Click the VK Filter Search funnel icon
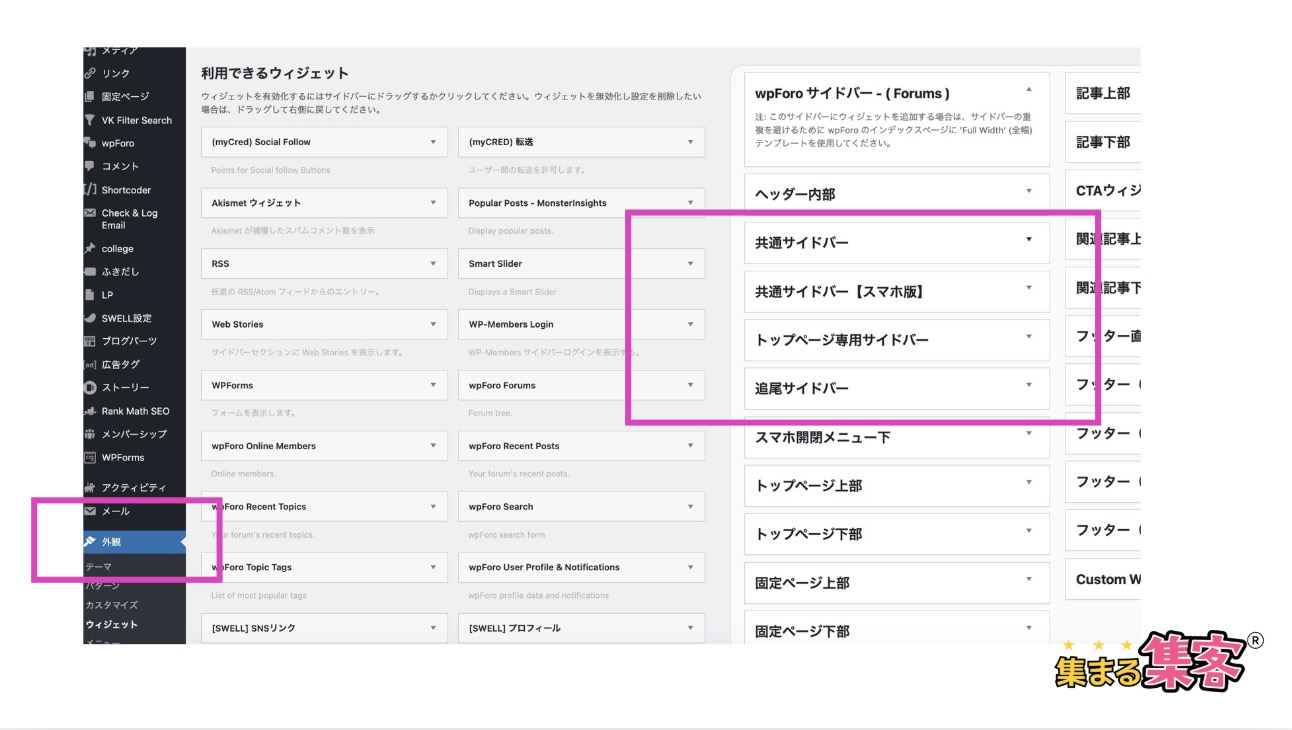 [90, 120]
